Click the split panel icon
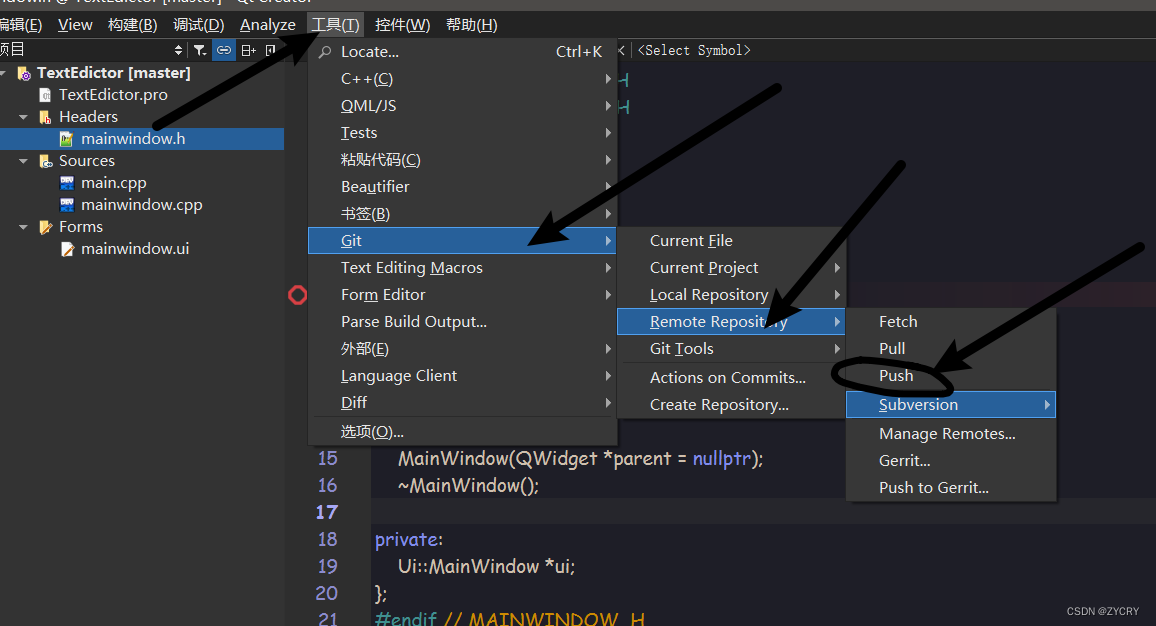1156x626 pixels. [248, 50]
